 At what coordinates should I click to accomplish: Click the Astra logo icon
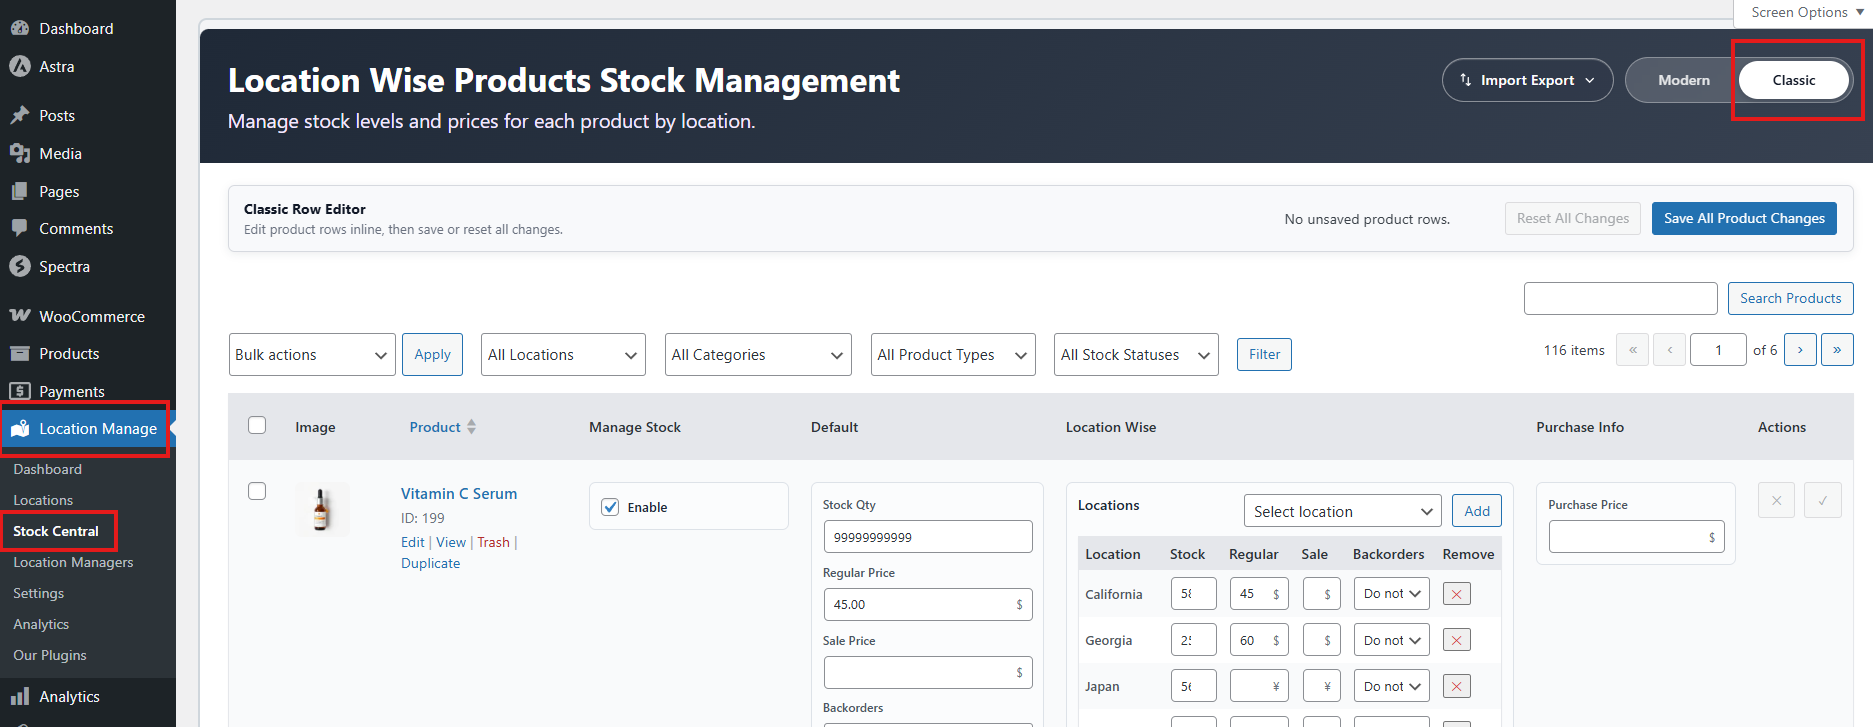coord(20,67)
